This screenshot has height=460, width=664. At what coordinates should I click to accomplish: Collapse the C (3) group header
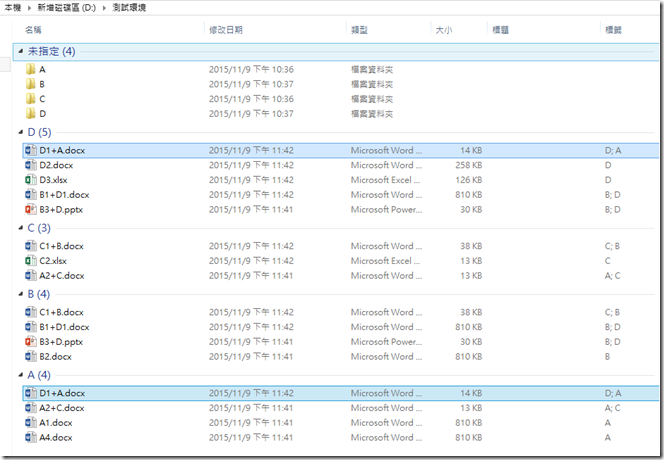[21, 228]
